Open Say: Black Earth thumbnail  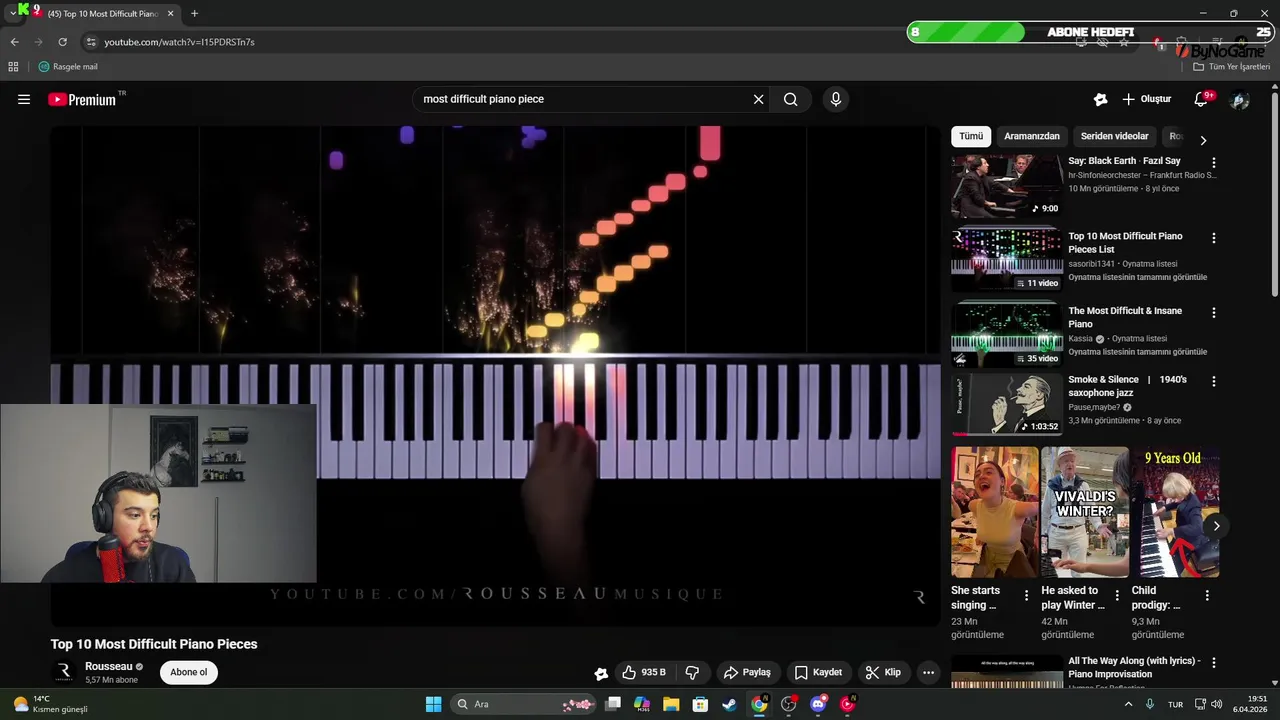click(1006, 186)
